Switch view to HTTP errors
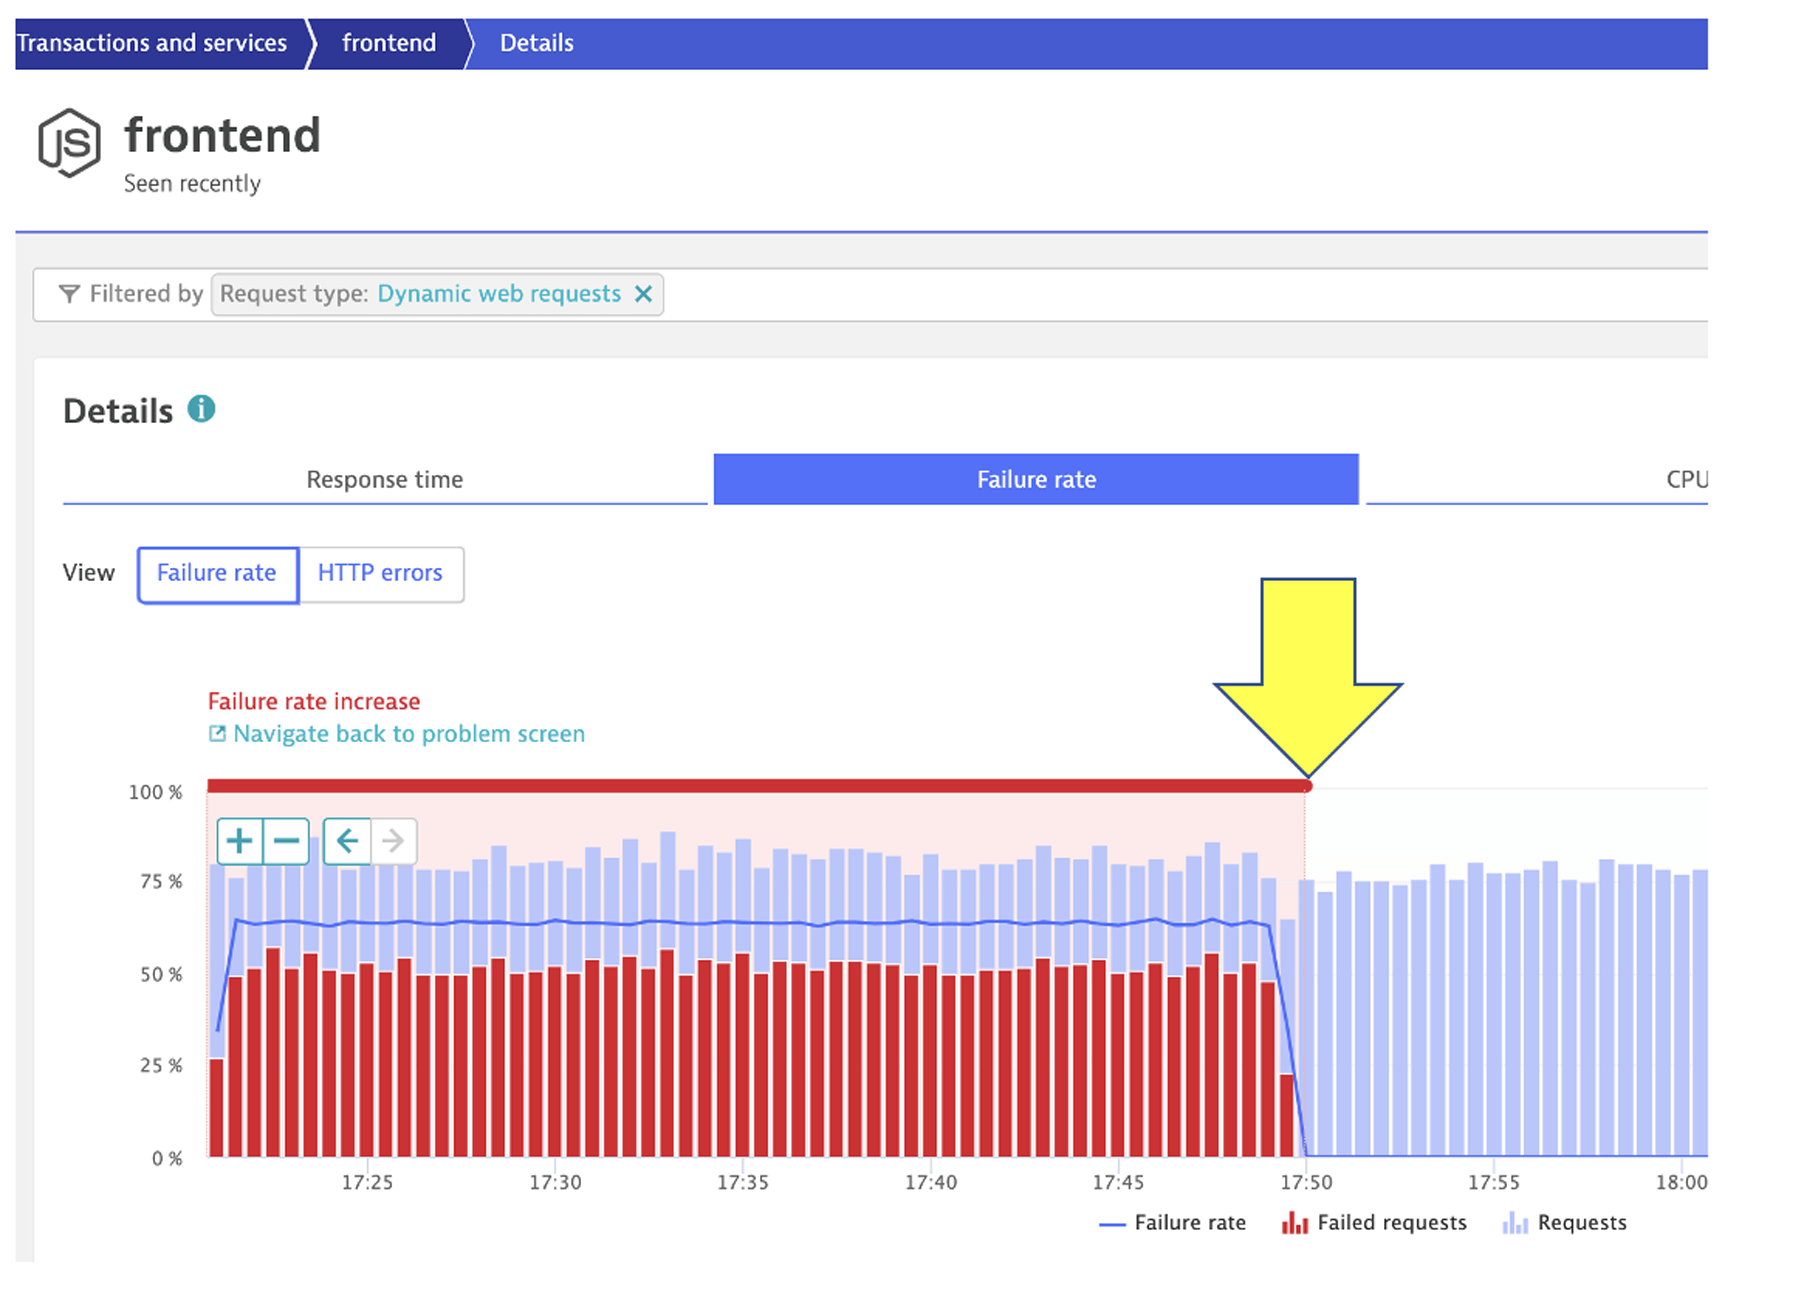 point(380,573)
